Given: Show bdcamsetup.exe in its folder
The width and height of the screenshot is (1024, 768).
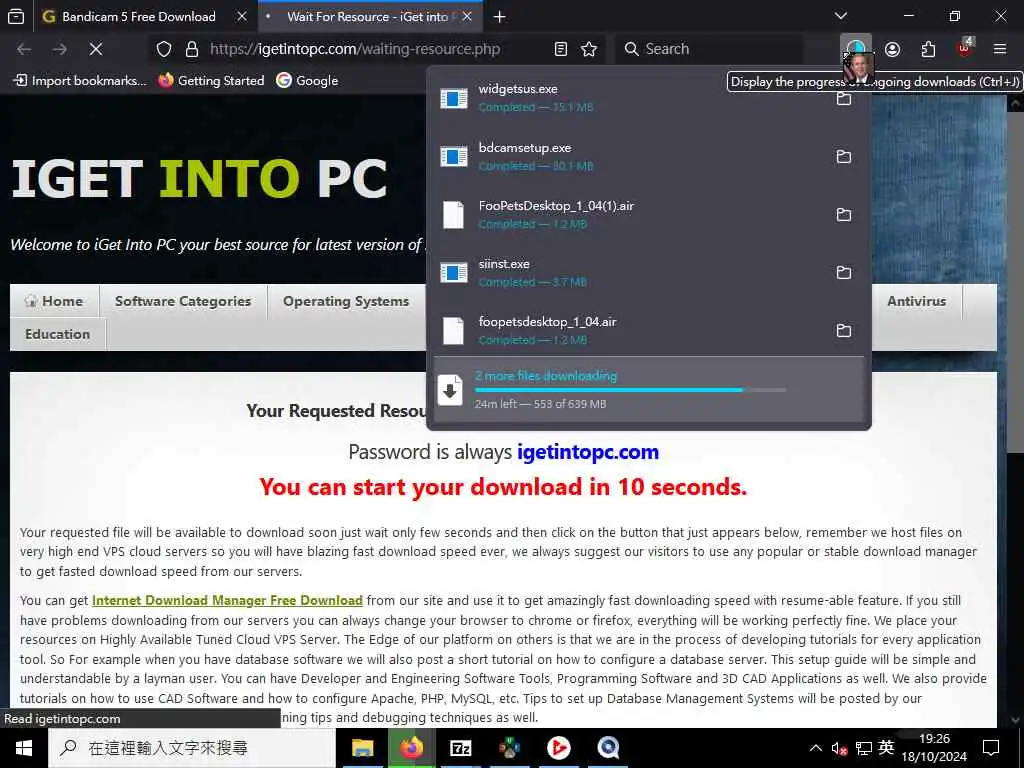Looking at the screenshot, I should pyautogui.click(x=844, y=157).
